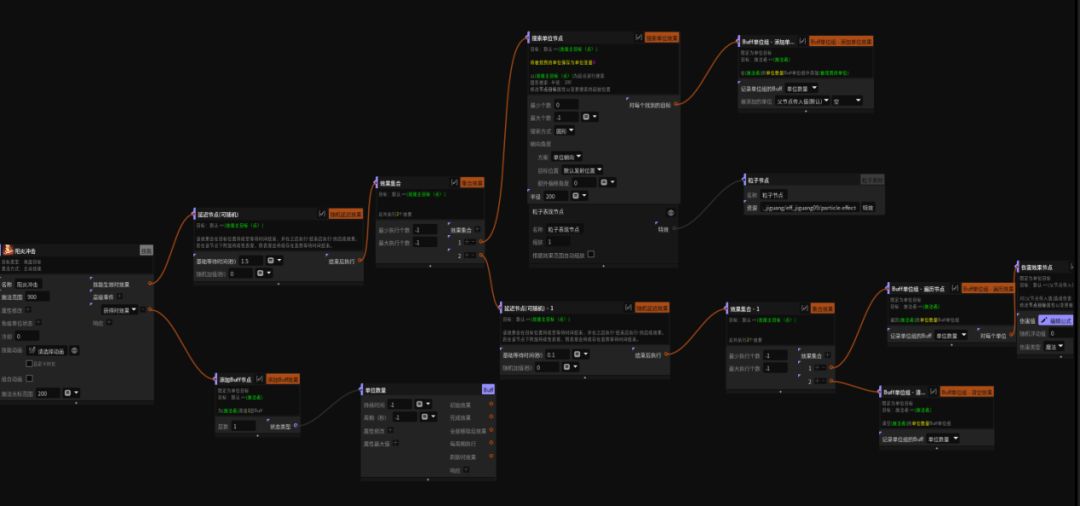Click the 状态类型 port on 添加Buff节点
The image size is (1080, 506).
(x=296, y=426)
